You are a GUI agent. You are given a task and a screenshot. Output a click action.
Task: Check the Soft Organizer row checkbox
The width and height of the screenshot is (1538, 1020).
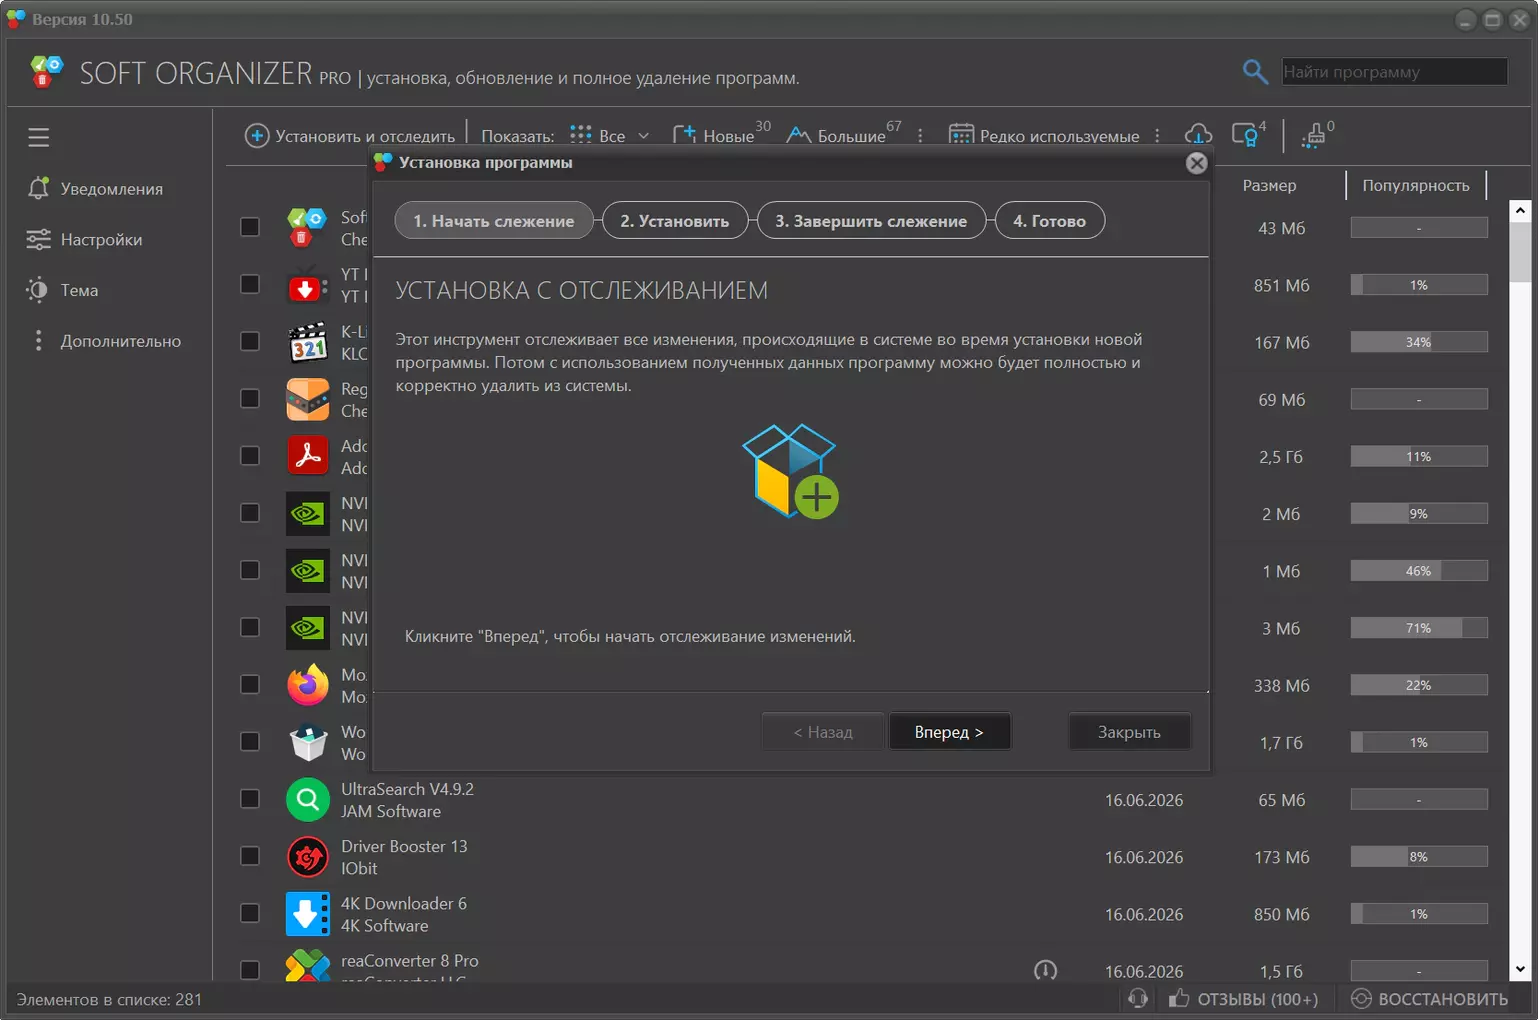250,227
